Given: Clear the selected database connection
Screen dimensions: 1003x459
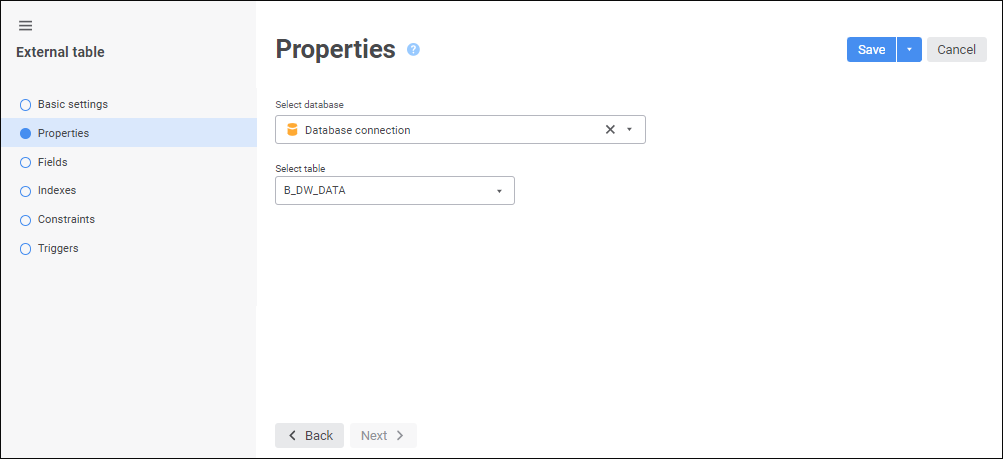Looking at the screenshot, I should pyautogui.click(x=610, y=130).
